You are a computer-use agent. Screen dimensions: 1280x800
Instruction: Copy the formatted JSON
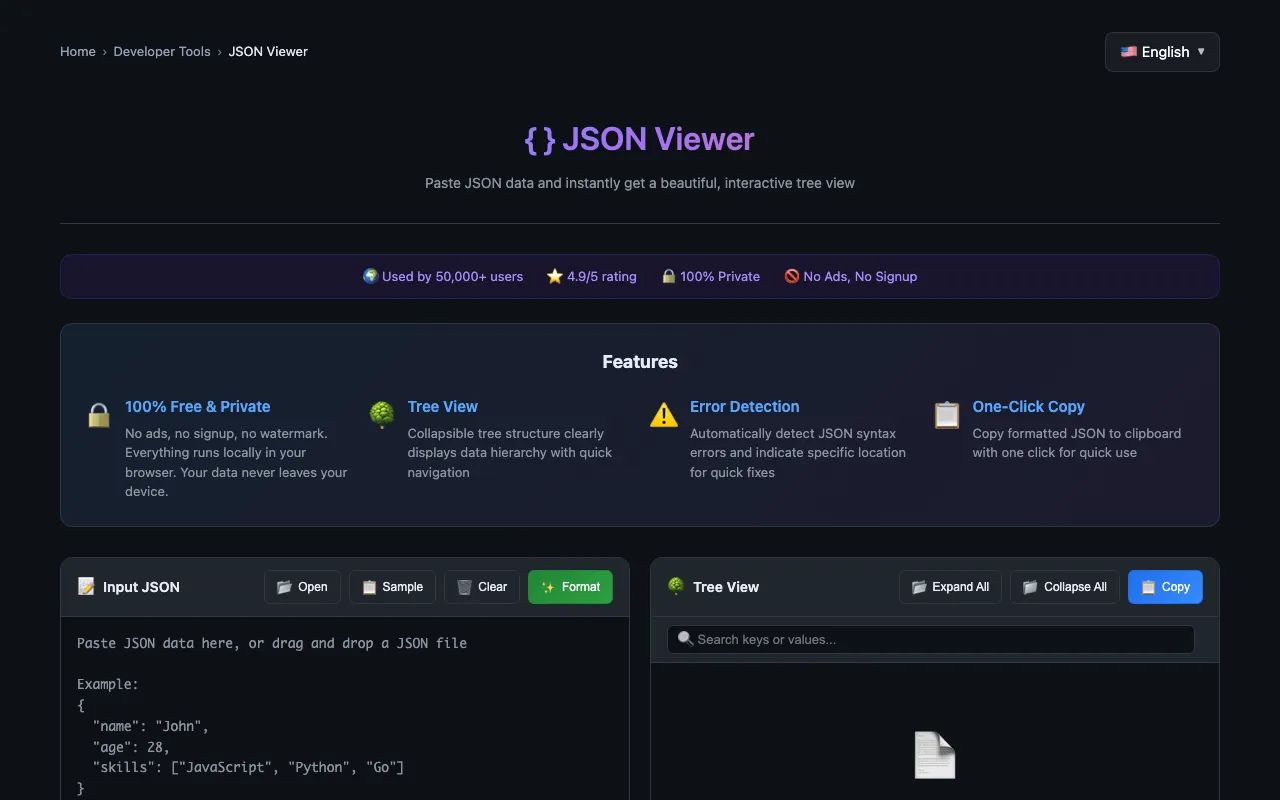point(1165,587)
